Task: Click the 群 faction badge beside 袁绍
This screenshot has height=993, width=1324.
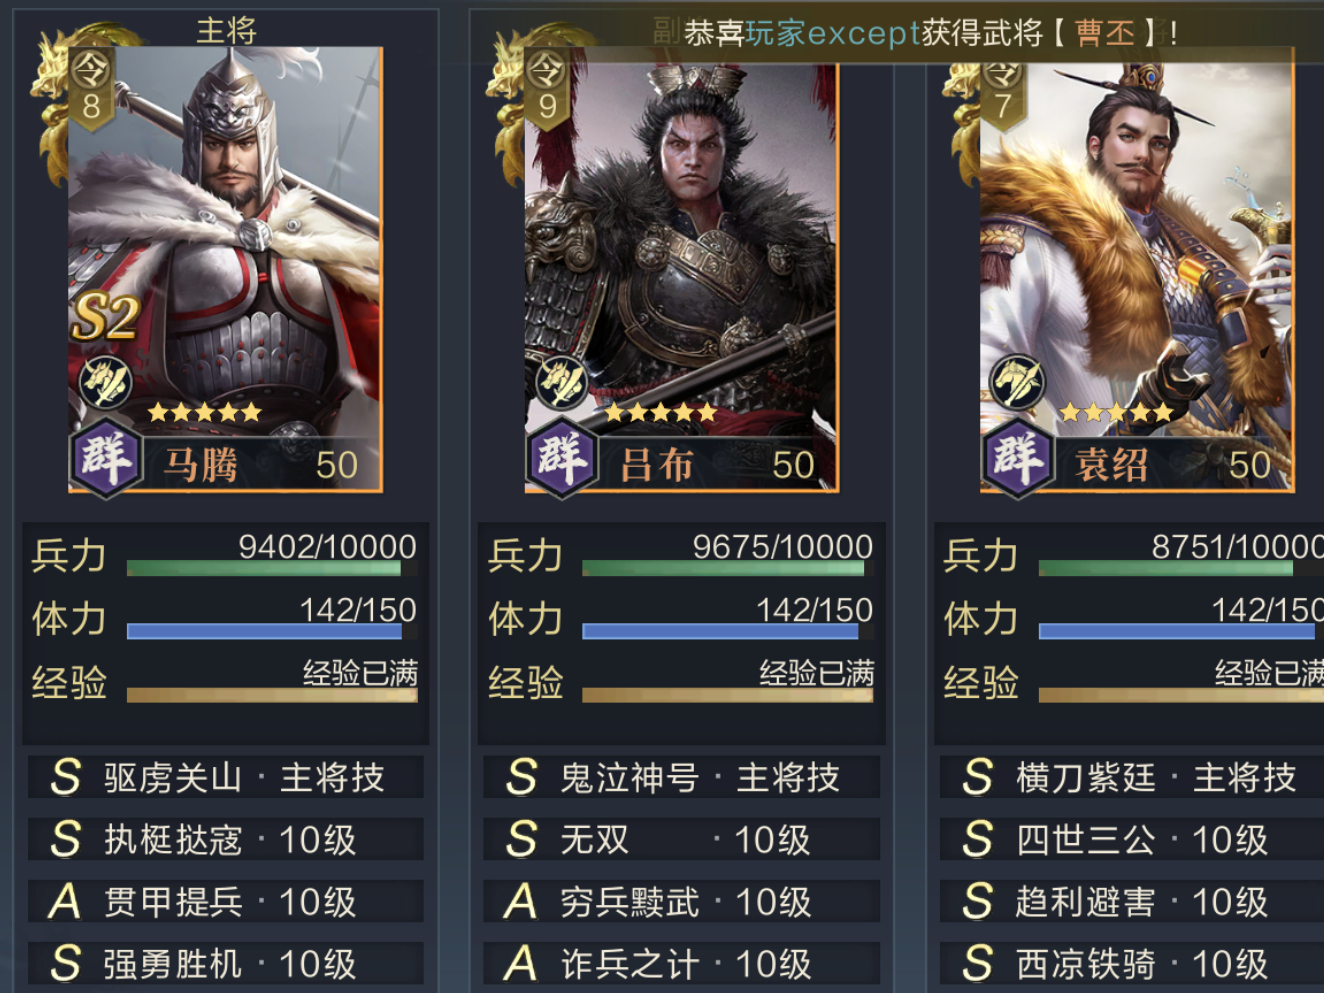Action: pos(1018,458)
